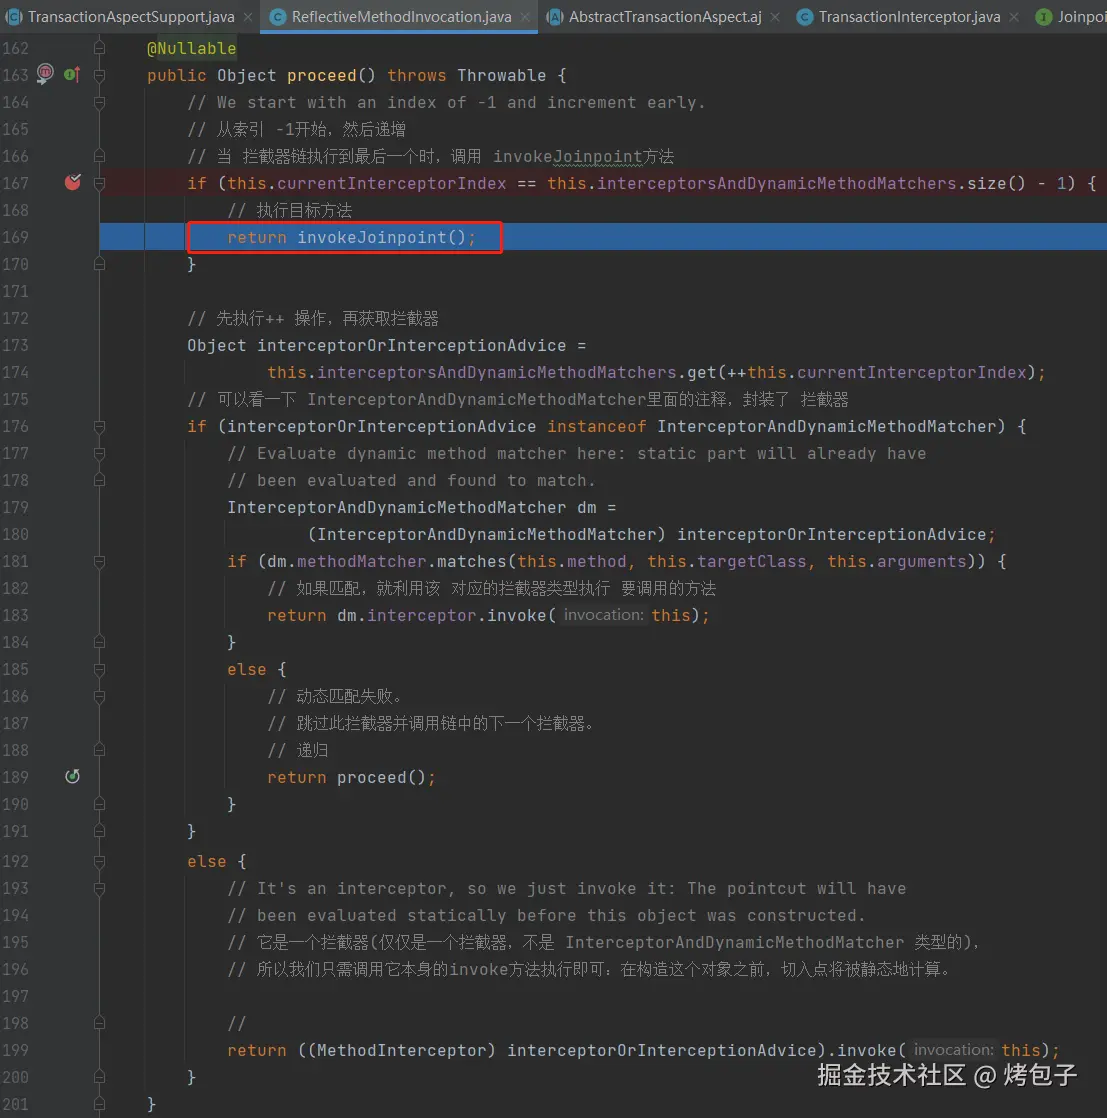This screenshot has height=1118, width=1107.
Task: Click targetClass on line 181
Action: tap(751, 562)
